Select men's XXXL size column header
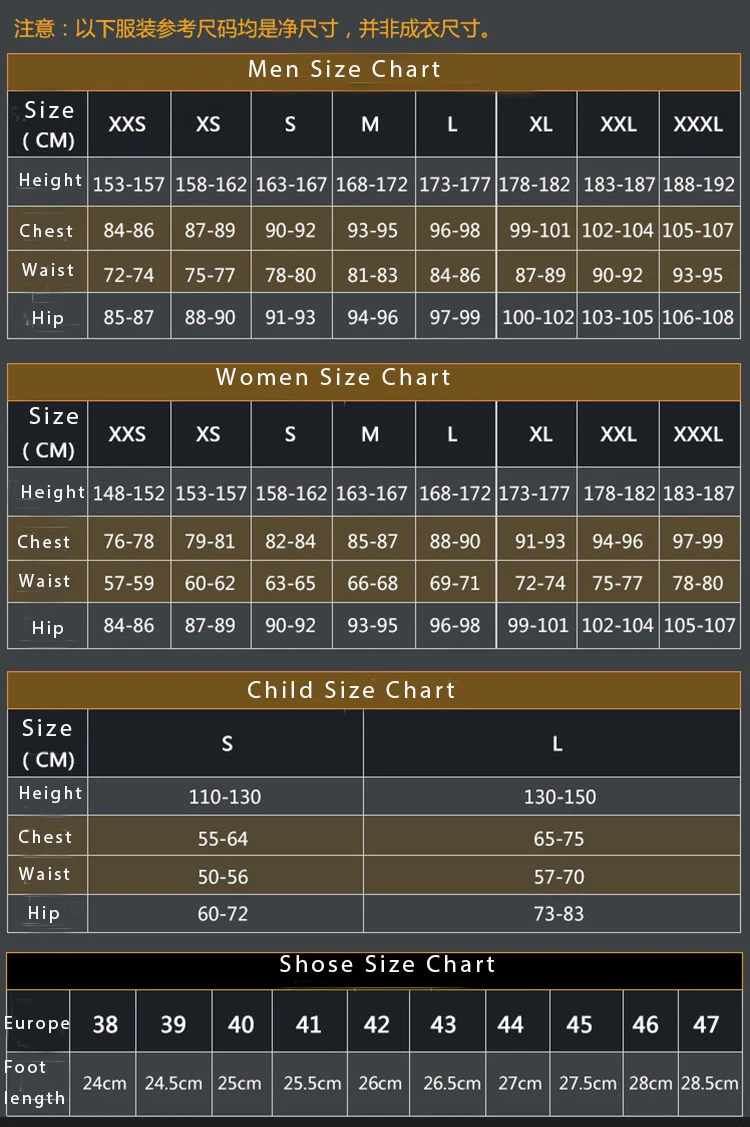Viewport: 750px width, 1127px height. click(x=700, y=124)
